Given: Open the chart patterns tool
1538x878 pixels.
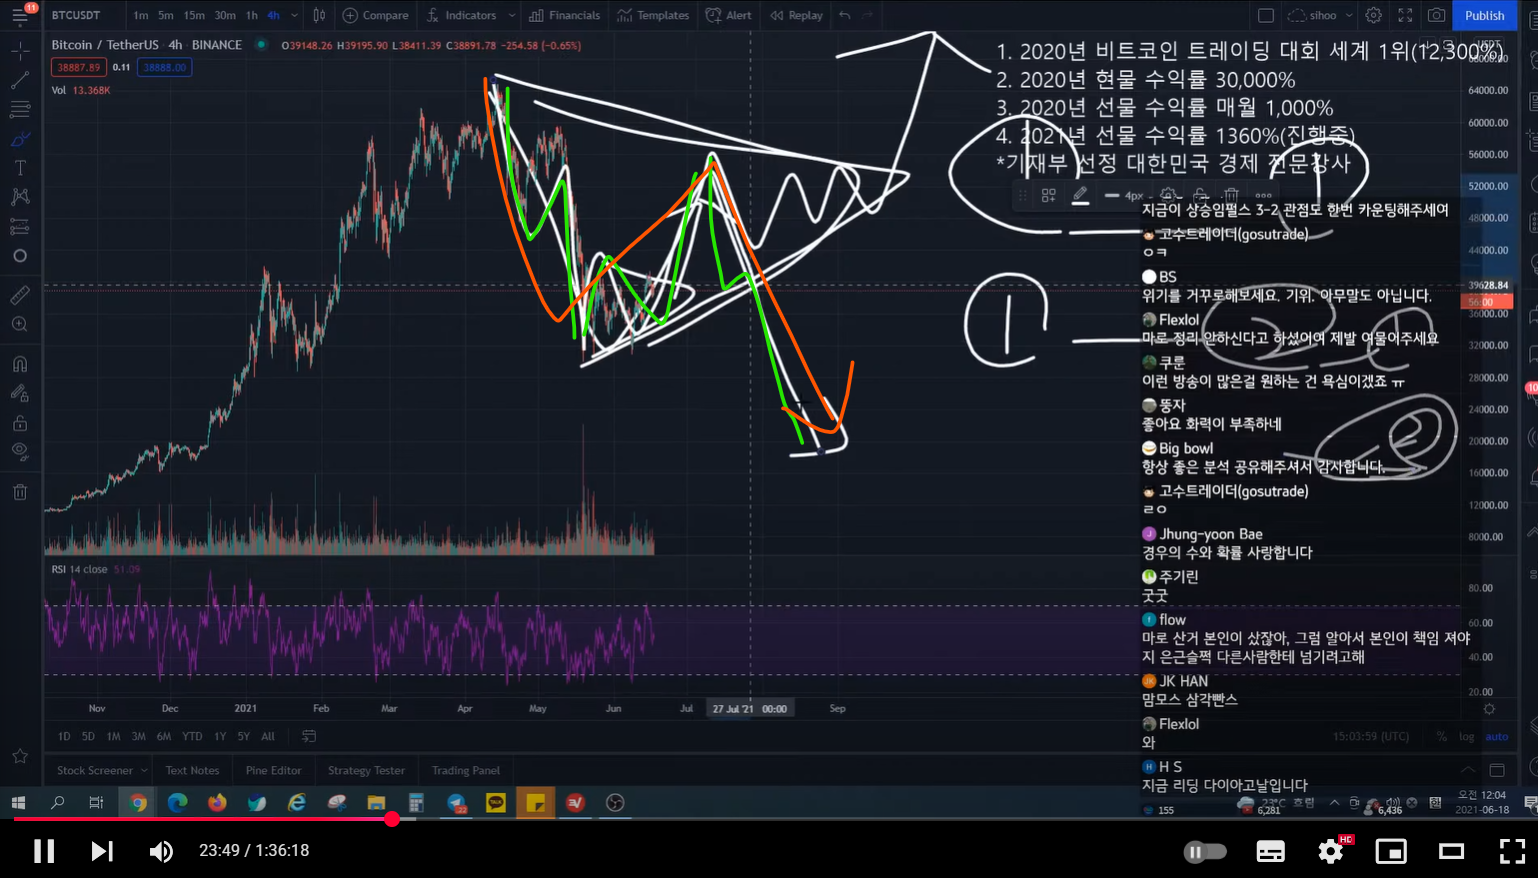Looking at the screenshot, I should point(19,197).
